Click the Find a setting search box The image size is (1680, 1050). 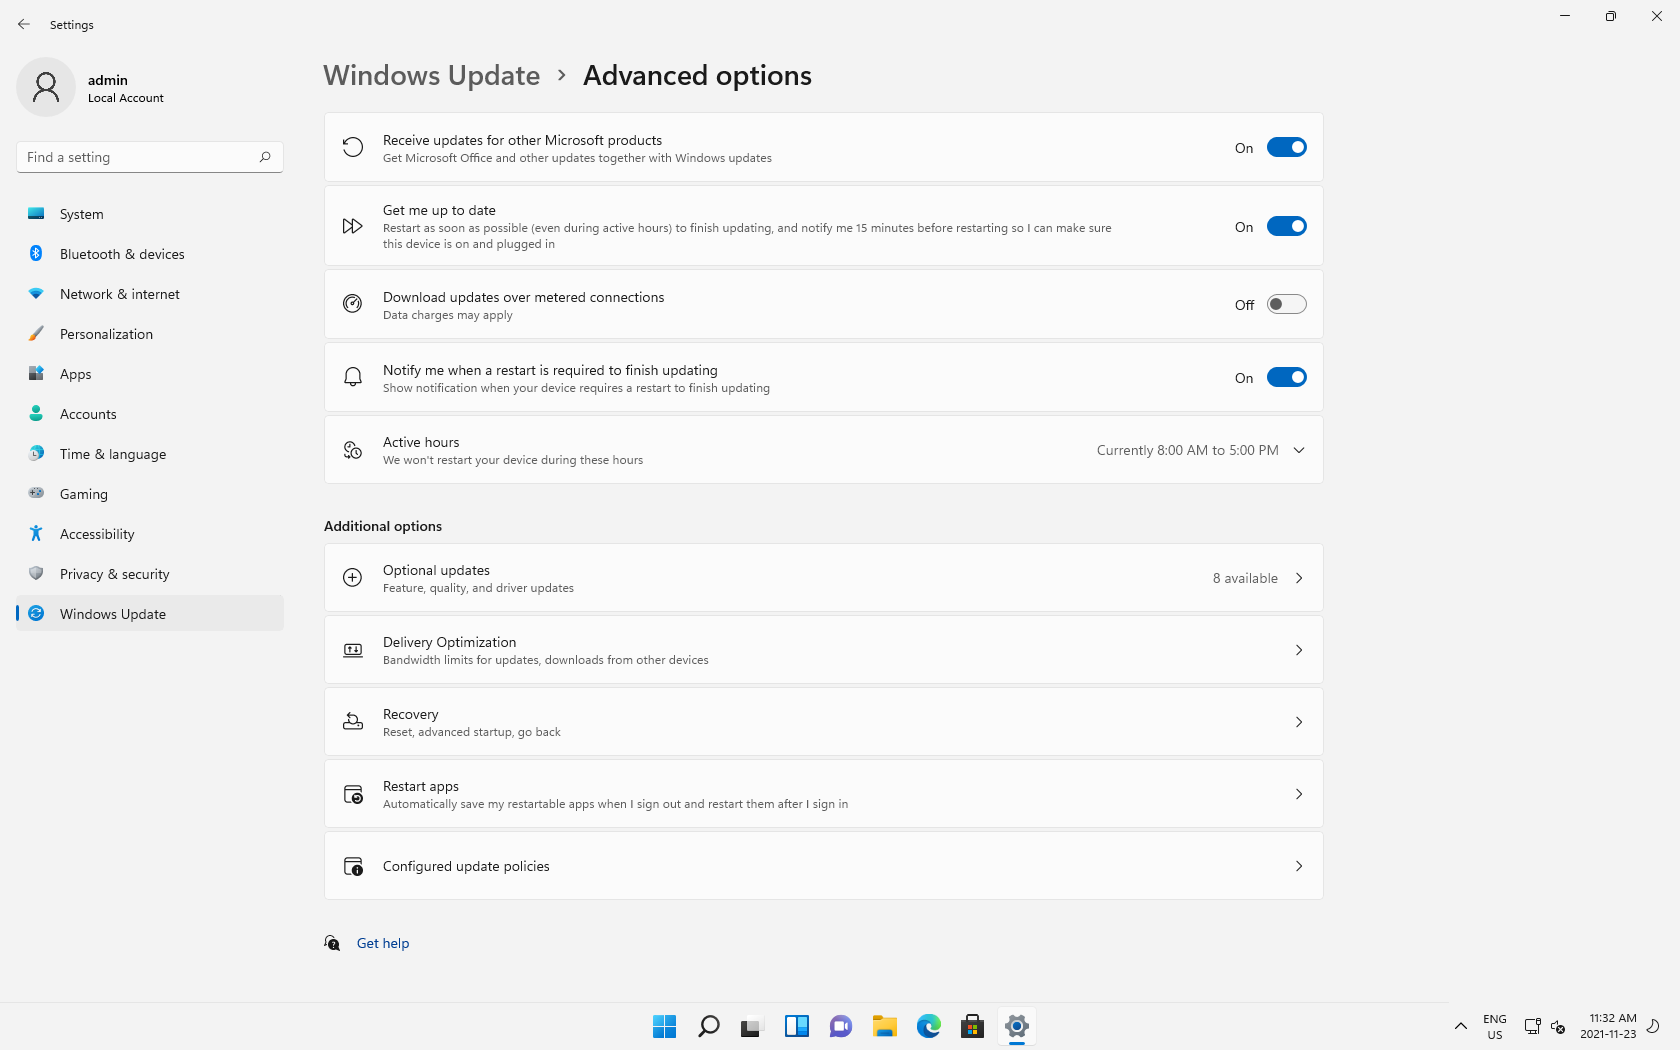tap(138, 157)
